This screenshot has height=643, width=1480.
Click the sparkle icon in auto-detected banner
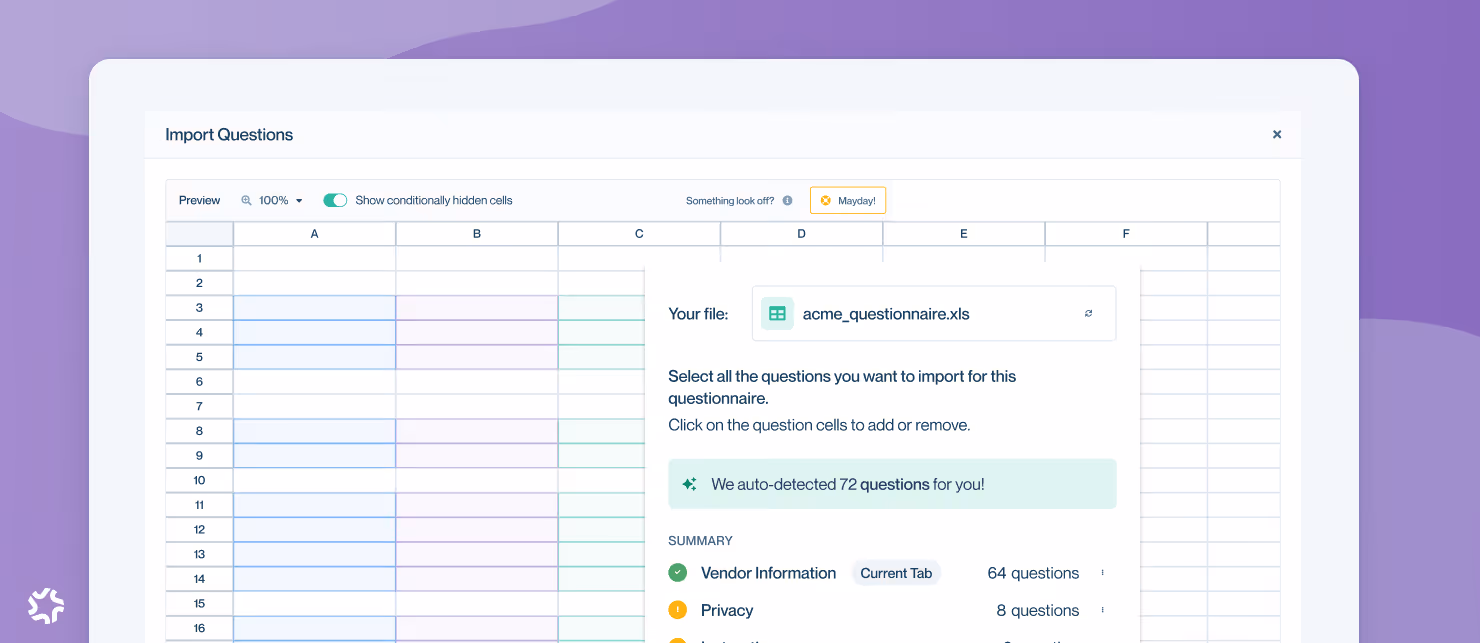(x=689, y=484)
